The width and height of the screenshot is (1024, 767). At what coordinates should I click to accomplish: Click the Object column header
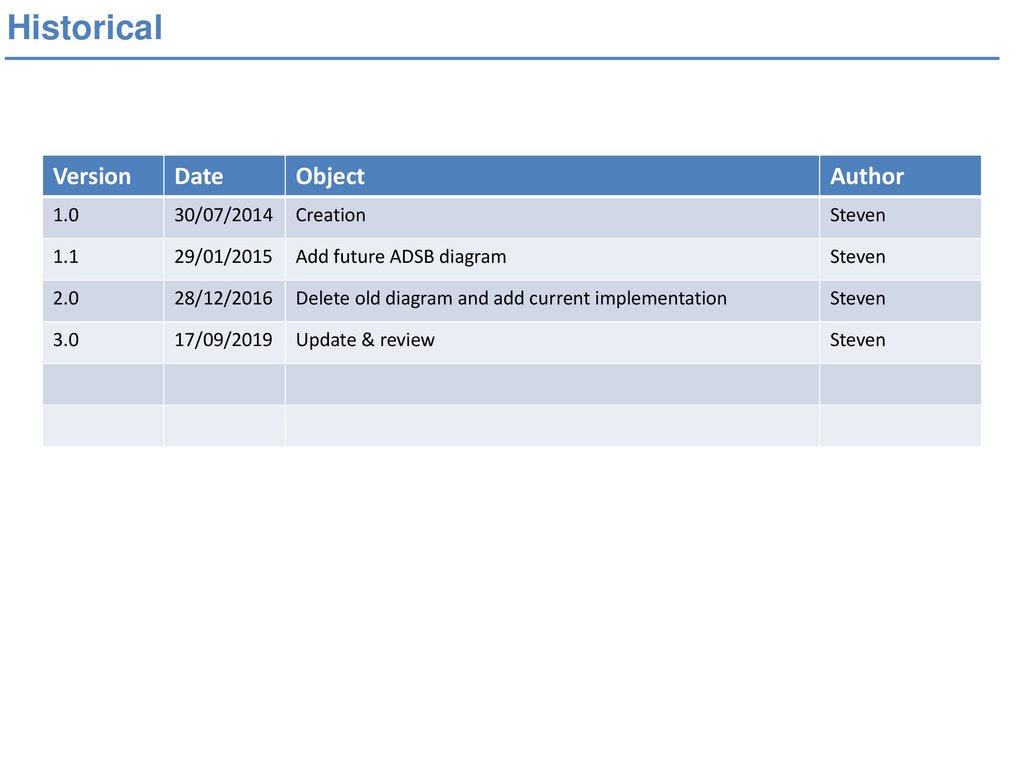point(330,177)
